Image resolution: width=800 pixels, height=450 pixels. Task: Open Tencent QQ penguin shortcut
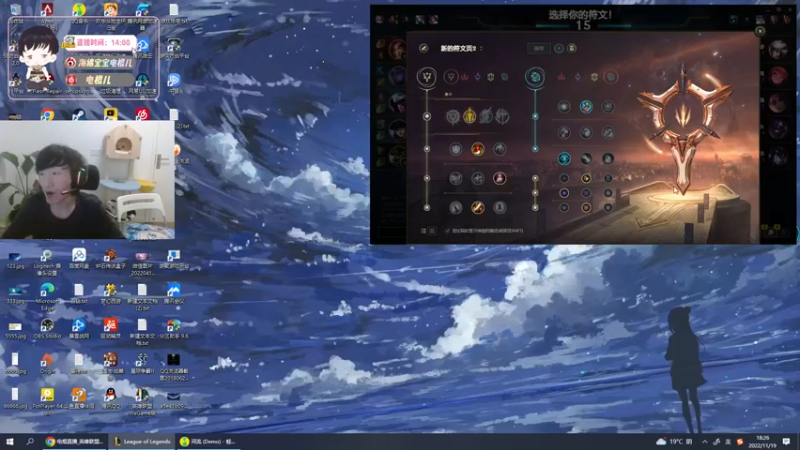pos(110,398)
